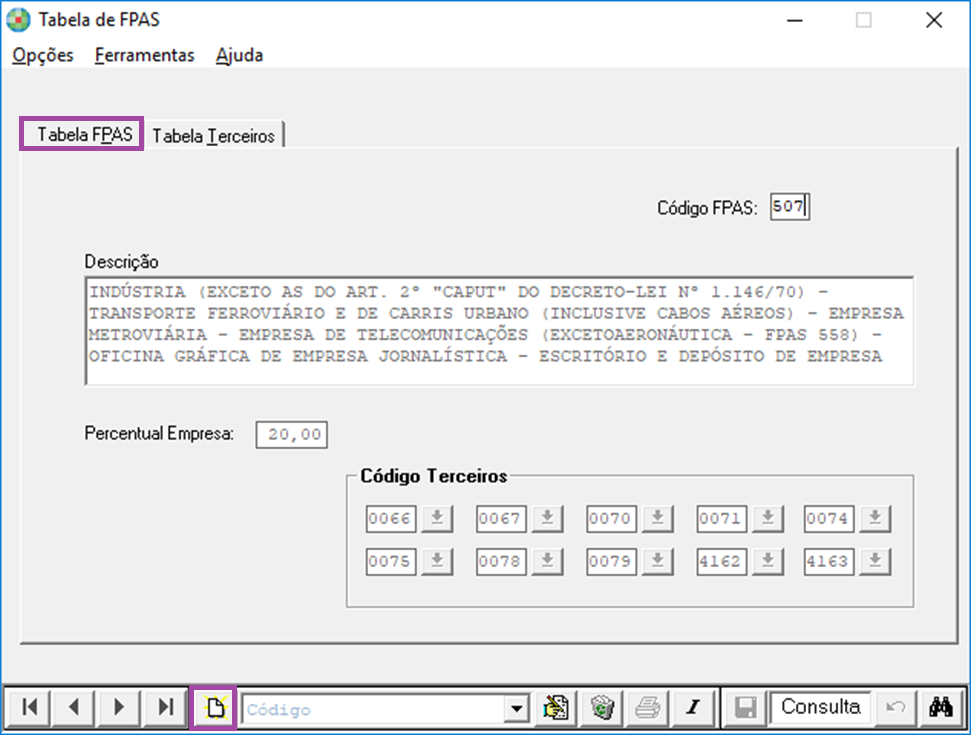Click the 4162 terceiros code field
Viewport: 971px width, 735px height.
point(721,562)
